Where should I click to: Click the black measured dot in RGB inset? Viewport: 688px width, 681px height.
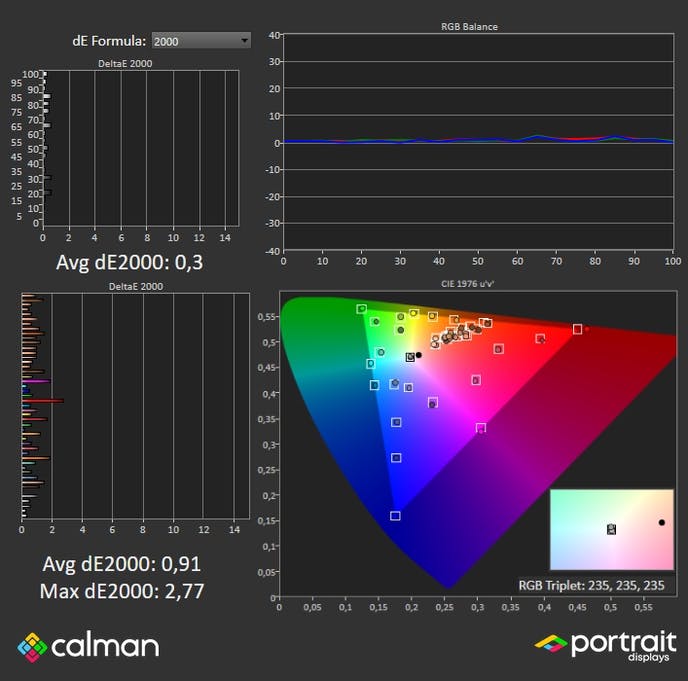pyautogui.click(x=661, y=523)
